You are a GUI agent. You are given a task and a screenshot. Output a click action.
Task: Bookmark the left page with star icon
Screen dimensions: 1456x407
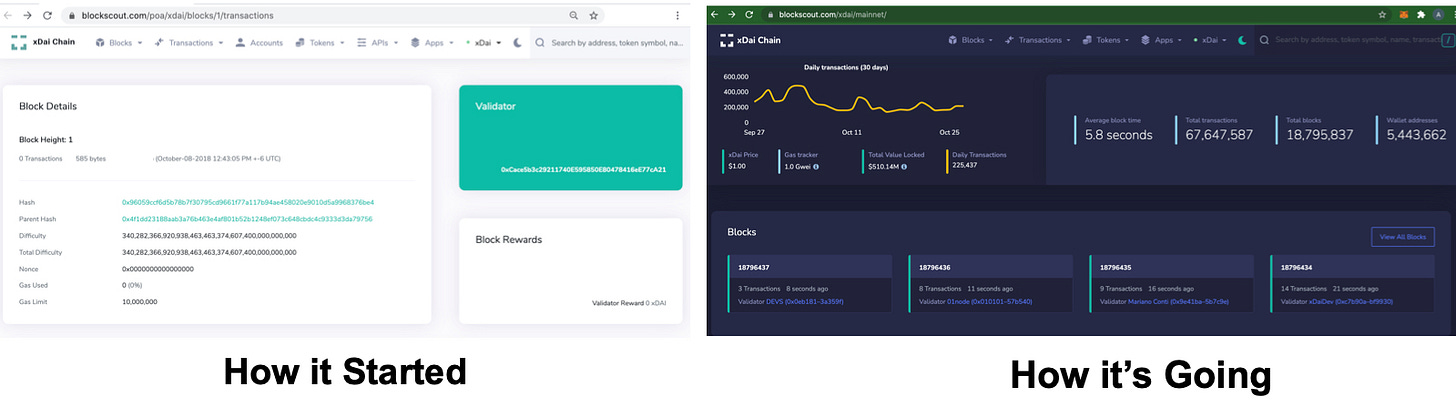tap(593, 16)
